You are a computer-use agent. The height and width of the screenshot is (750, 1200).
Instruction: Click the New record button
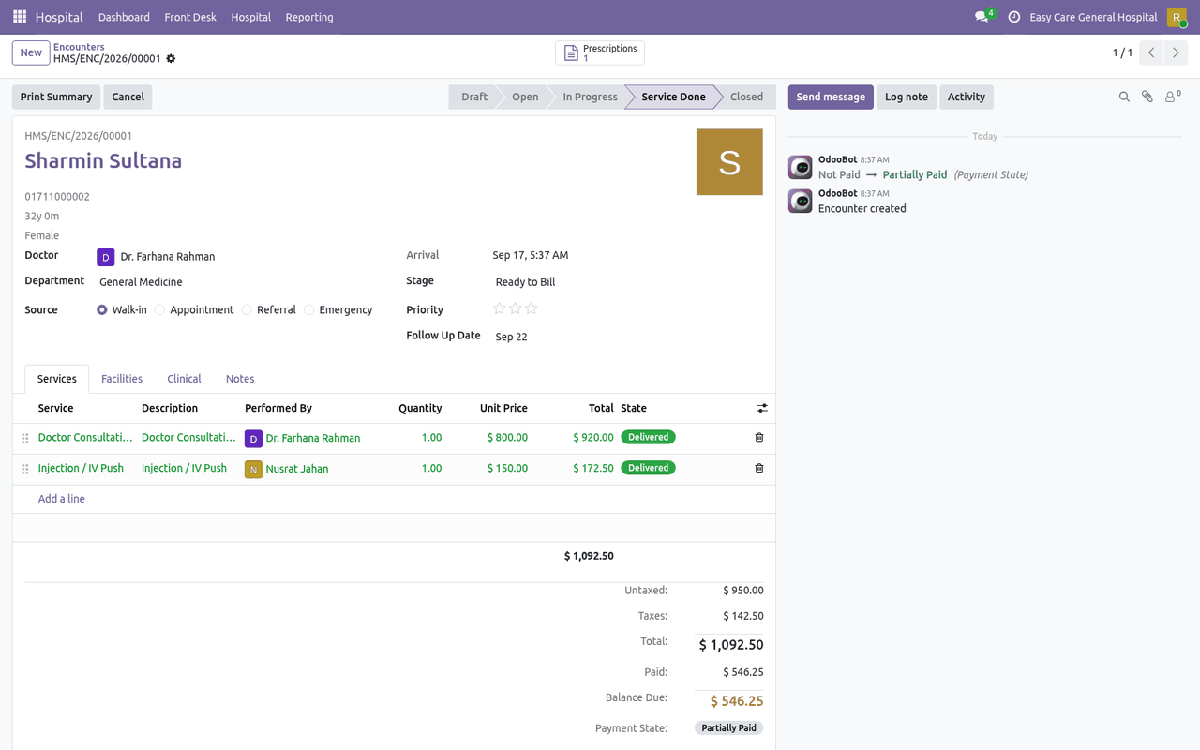(x=31, y=53)
